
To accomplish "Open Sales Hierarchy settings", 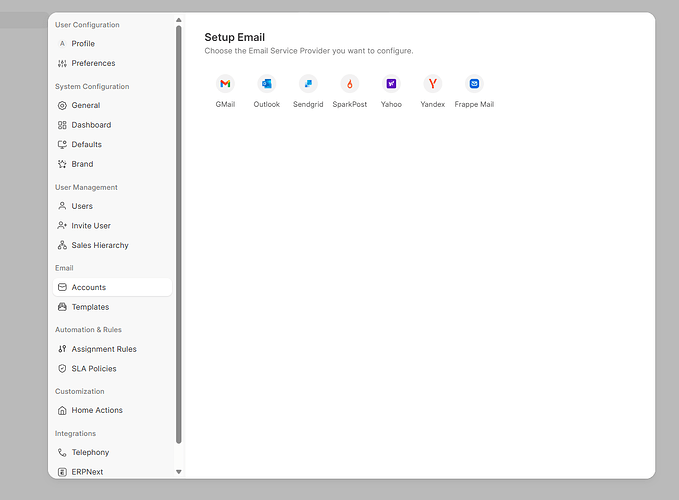I will point(113,245).
